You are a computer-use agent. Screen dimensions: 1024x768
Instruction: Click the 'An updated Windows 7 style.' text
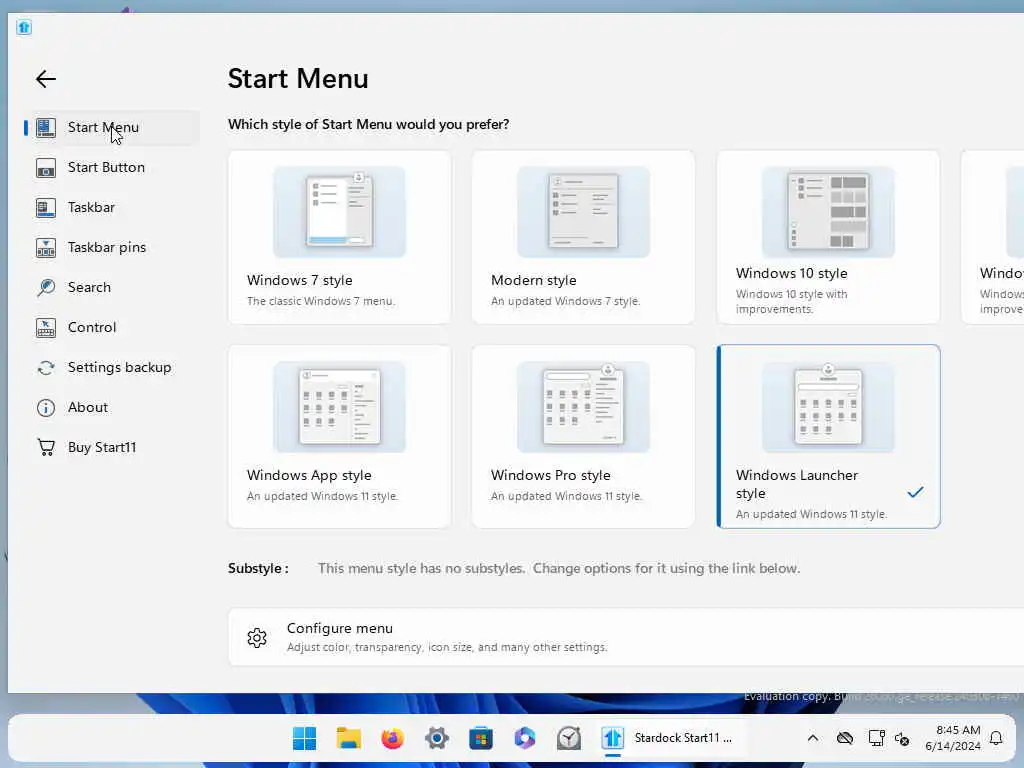[x=566, y=301]
